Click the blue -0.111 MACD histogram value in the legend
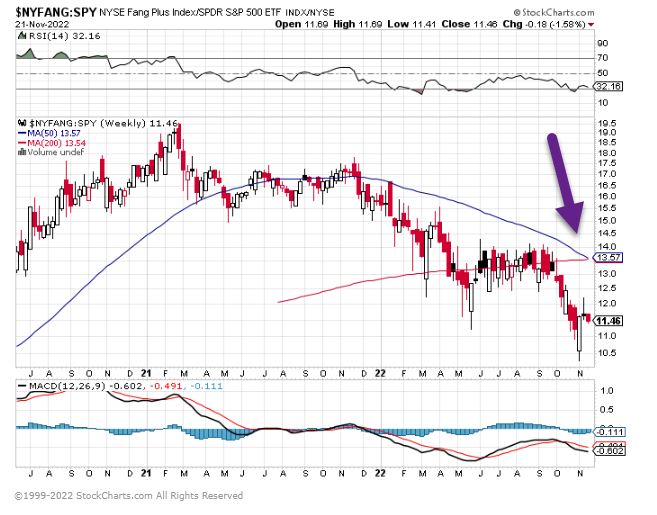657x515 pixels. point(206,386)
